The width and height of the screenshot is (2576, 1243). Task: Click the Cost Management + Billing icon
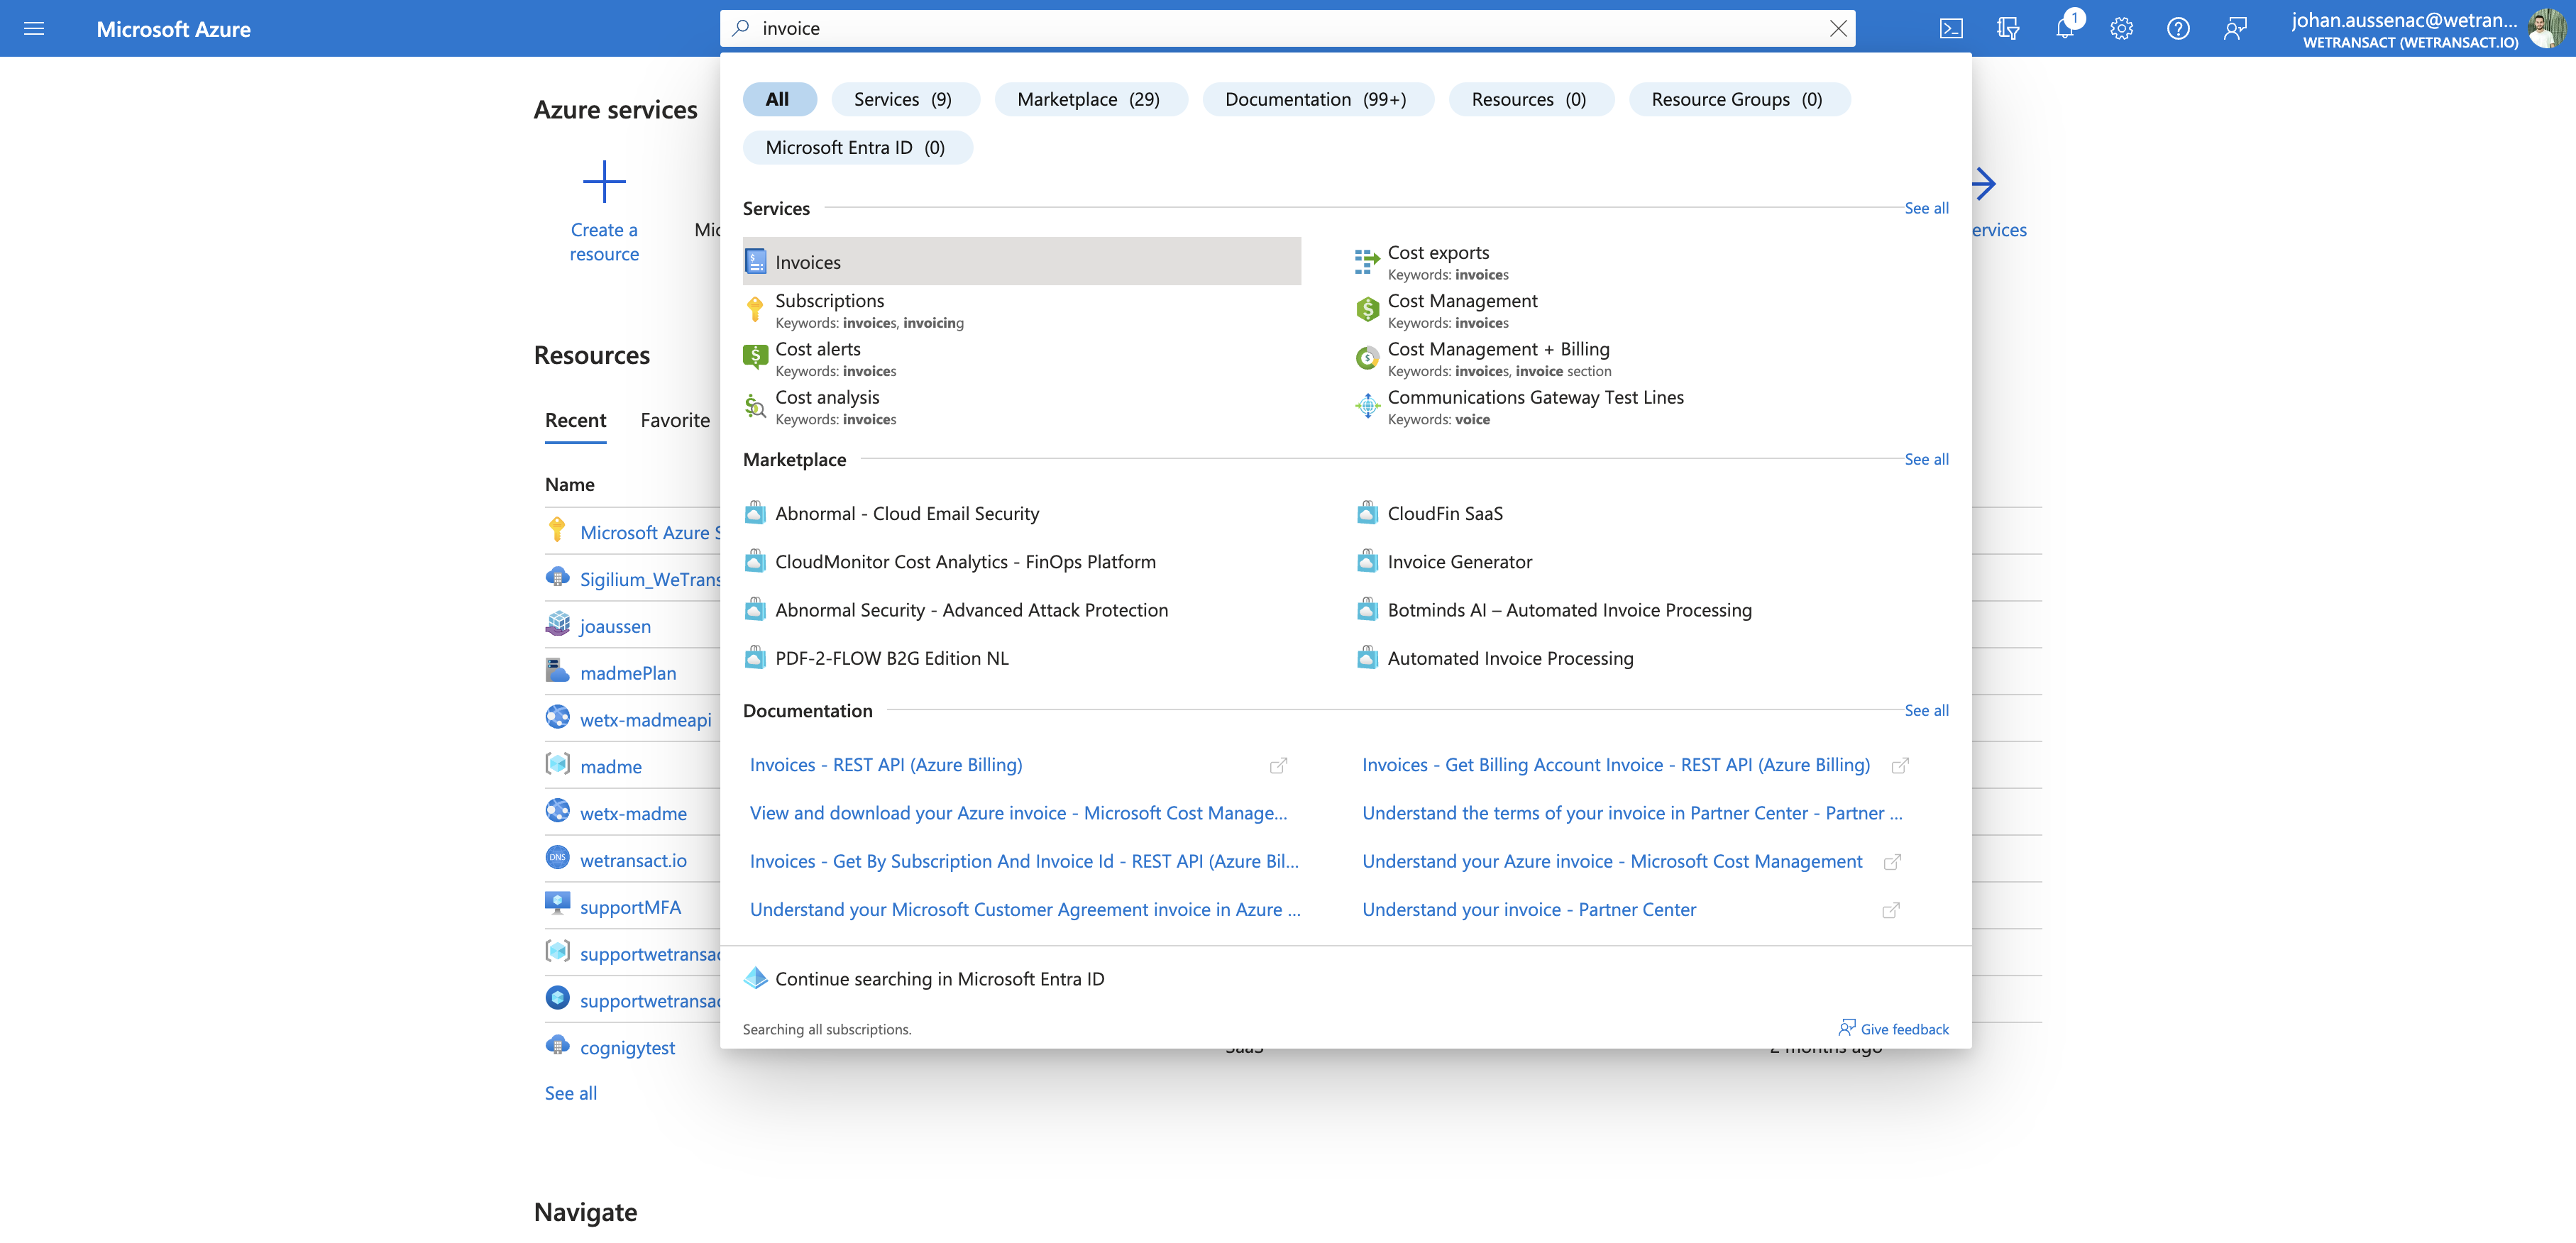coord(1367,358)
